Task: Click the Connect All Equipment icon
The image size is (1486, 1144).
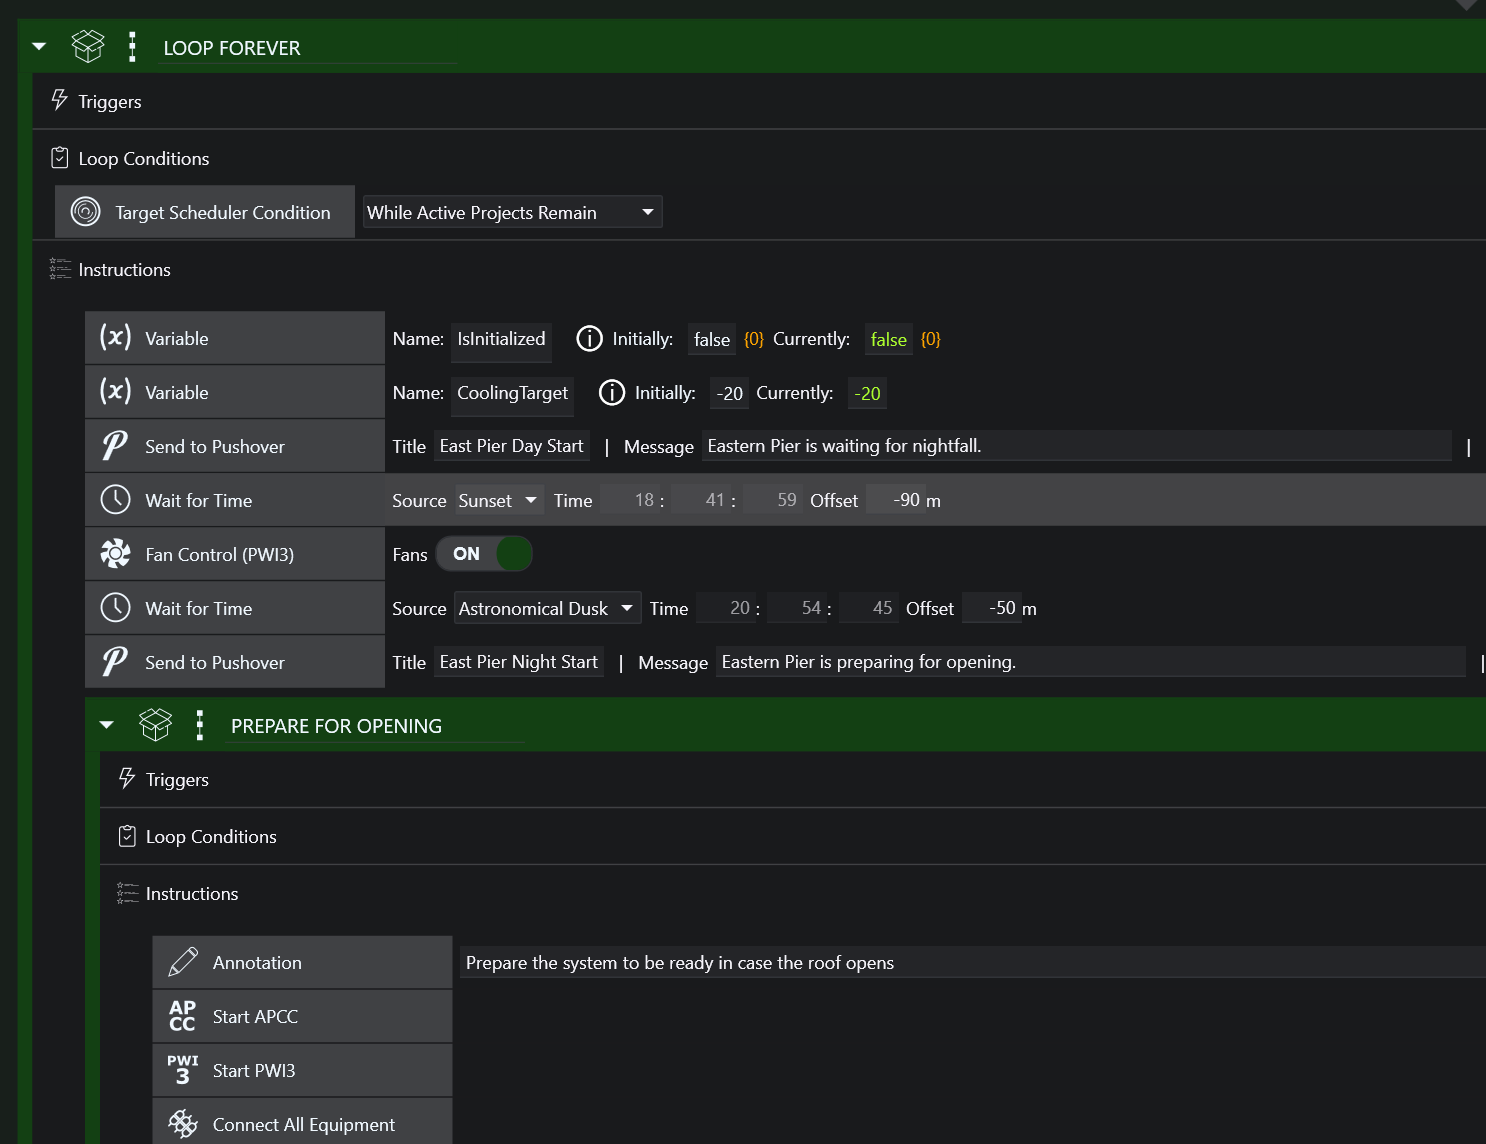Action: pos(183,1124)
